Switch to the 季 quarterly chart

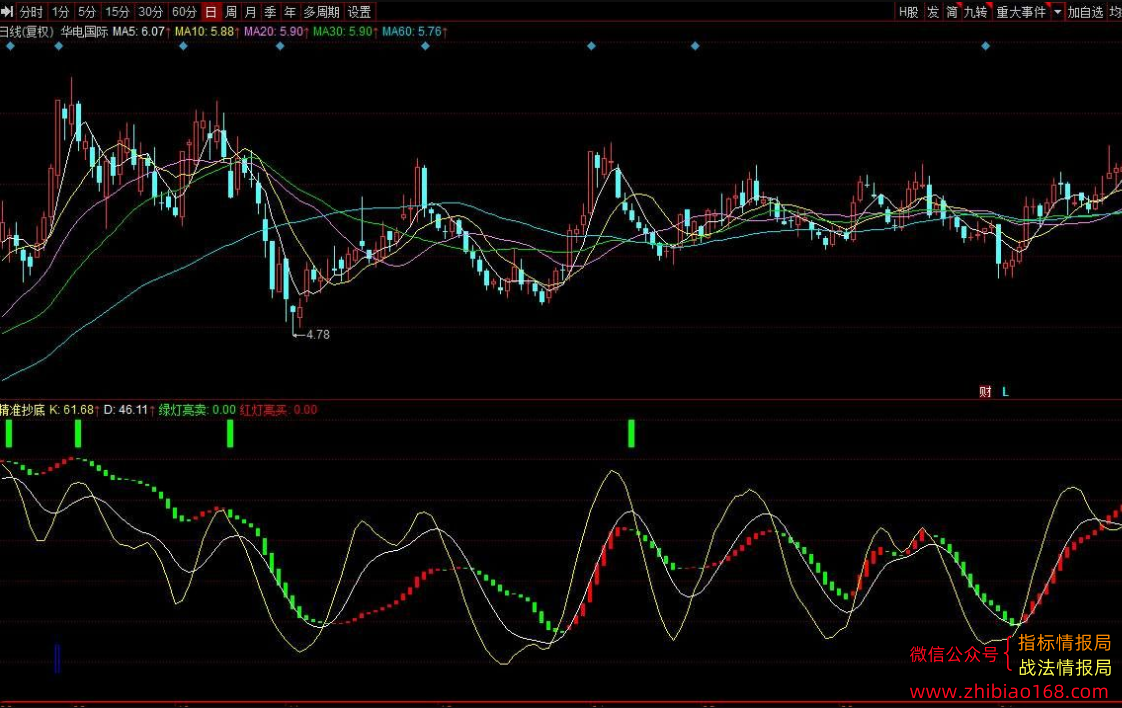pyautogui.click(x=270, y=11)
